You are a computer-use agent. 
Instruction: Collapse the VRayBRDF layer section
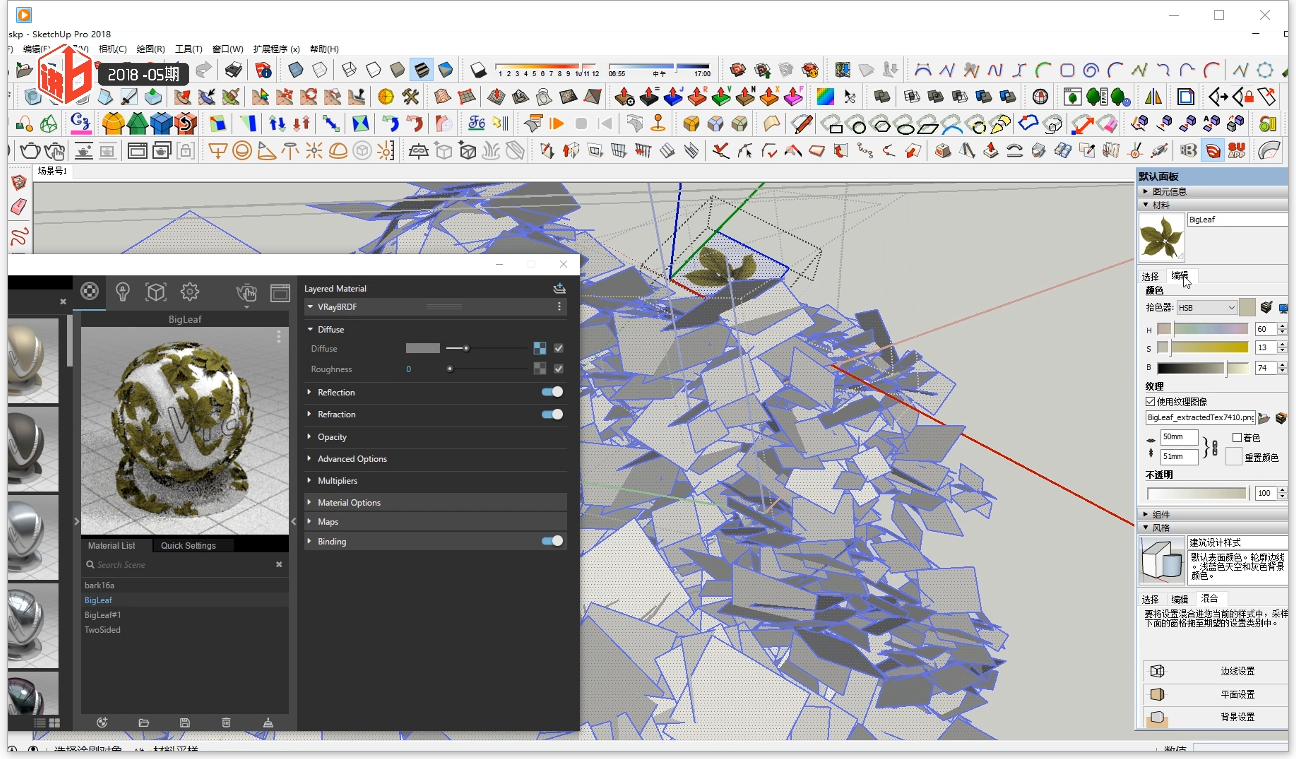[x=310, y=307]
